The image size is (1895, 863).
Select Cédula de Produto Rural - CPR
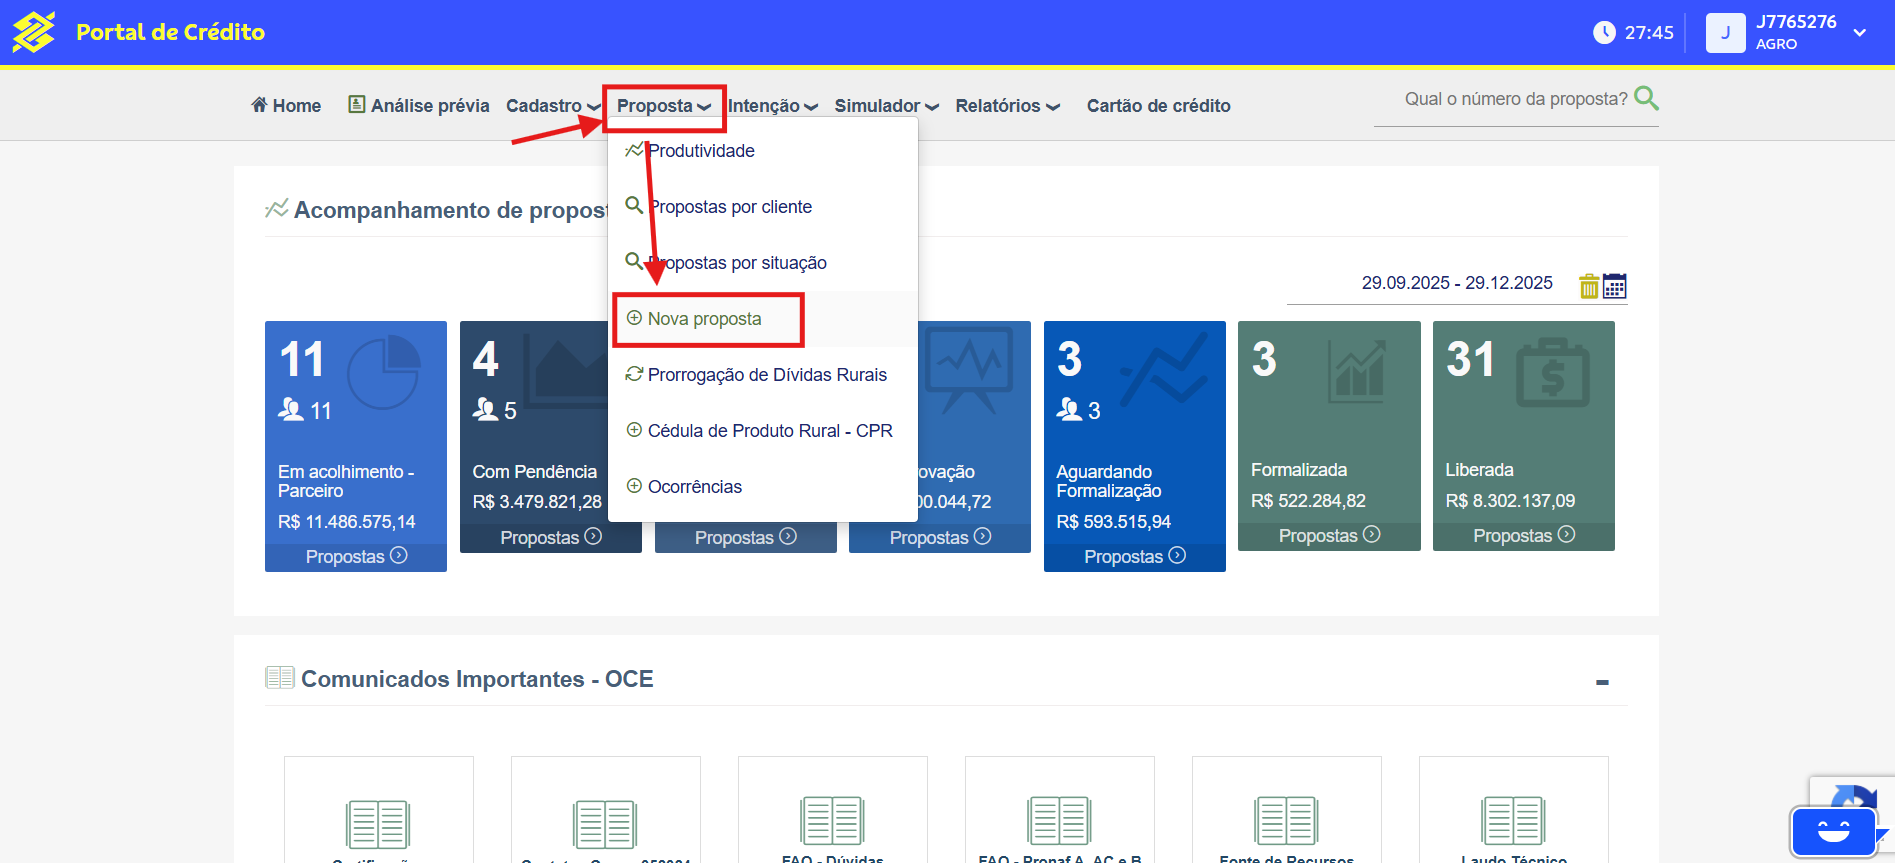point(769,431)
